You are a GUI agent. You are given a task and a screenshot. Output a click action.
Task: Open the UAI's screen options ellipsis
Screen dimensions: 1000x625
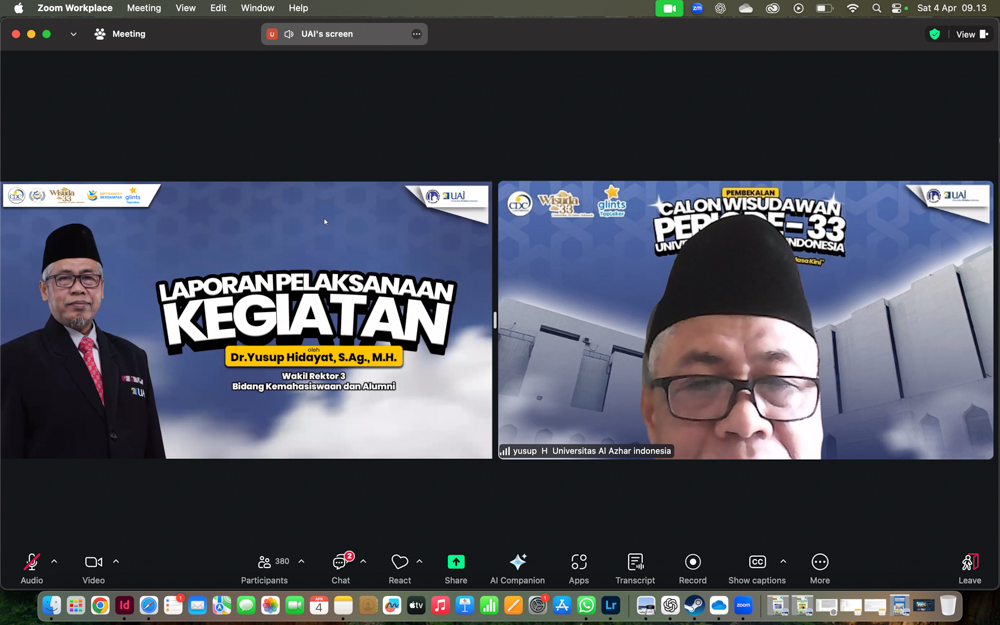pos(416,34)
